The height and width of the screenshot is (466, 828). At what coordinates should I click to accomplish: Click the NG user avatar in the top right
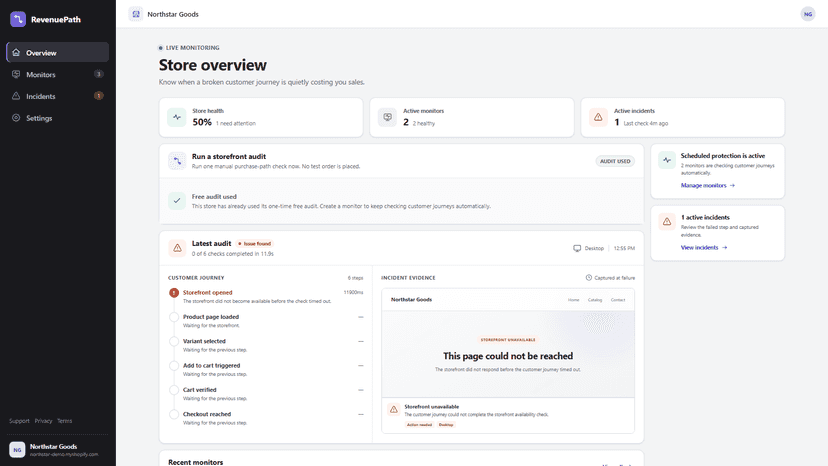(x=808, y=14)
